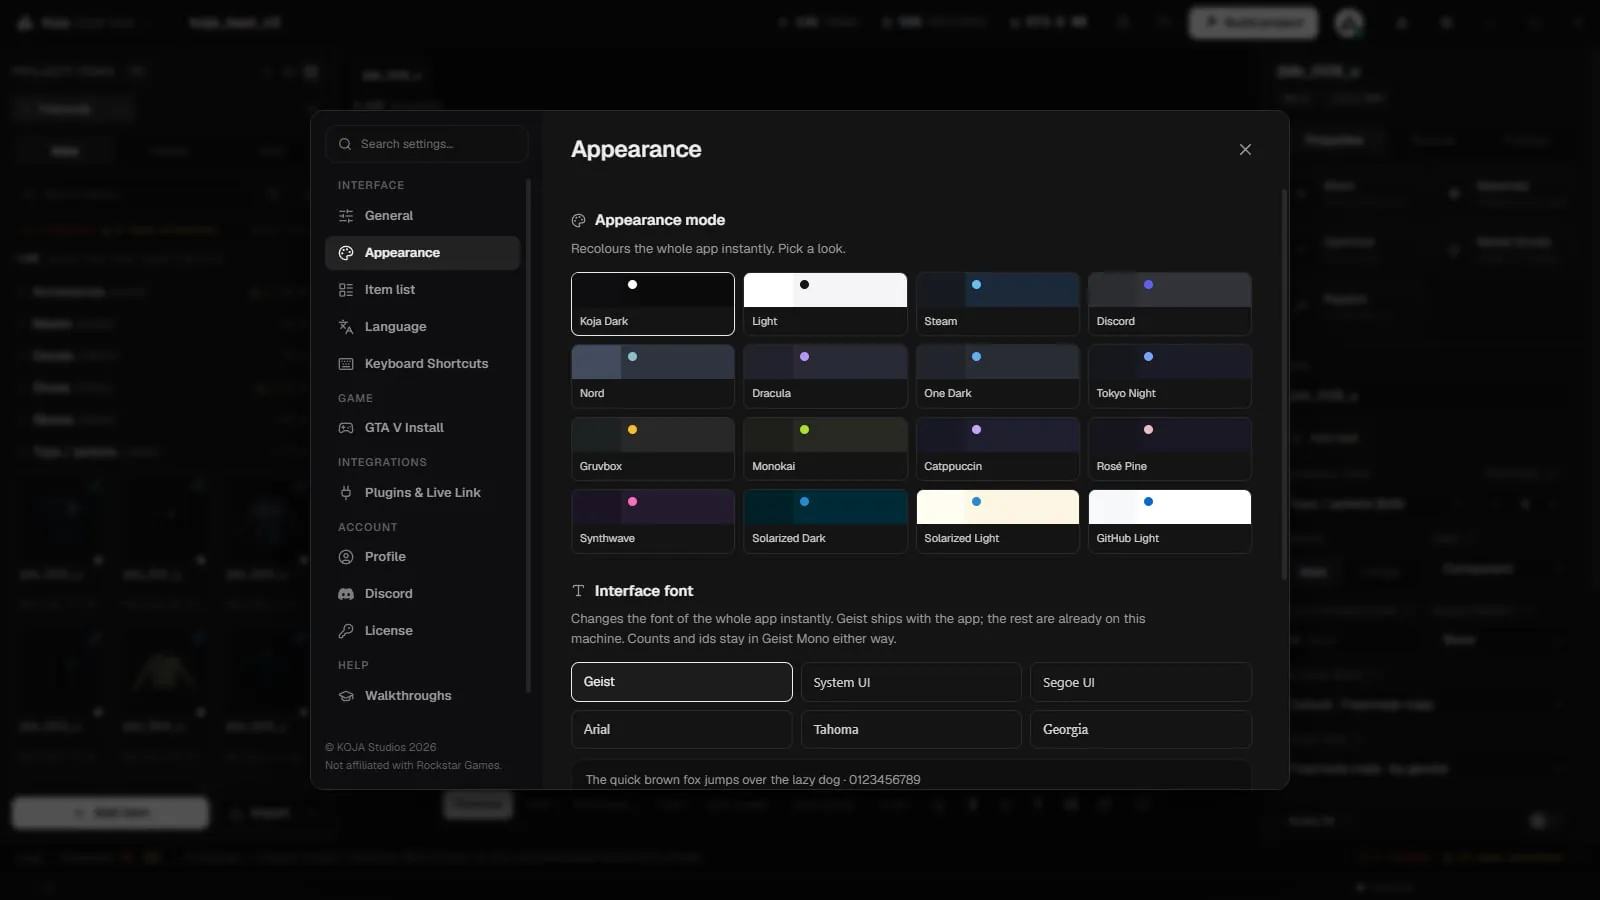The width and height of the screenshot is (1600, 900).
Task: Pick the Solarized Light theme
Action: (998, 521)
